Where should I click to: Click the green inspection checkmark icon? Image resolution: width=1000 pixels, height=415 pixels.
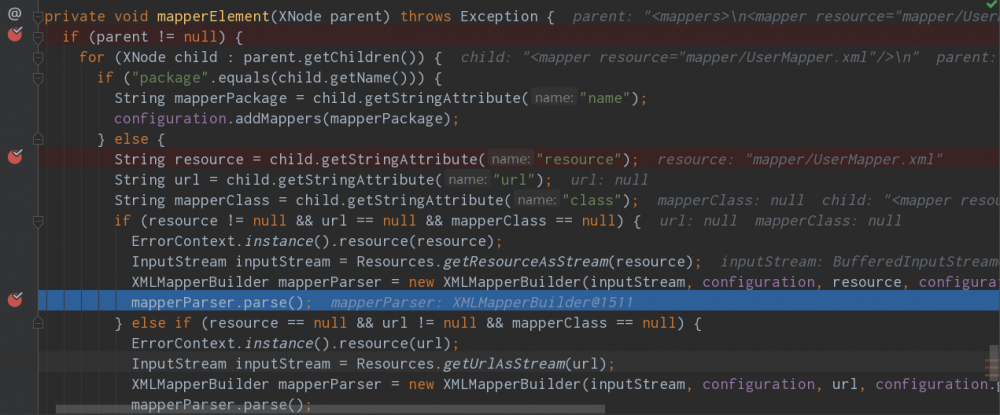point(989,5)
